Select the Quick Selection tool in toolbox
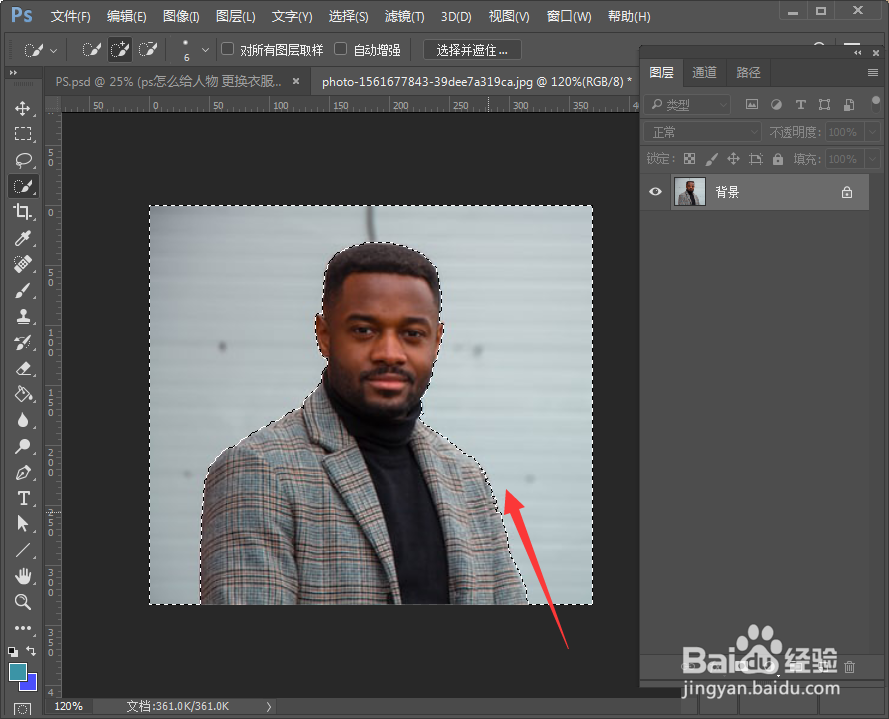Screen dimensions: 889x719 [x=23, y=186]
